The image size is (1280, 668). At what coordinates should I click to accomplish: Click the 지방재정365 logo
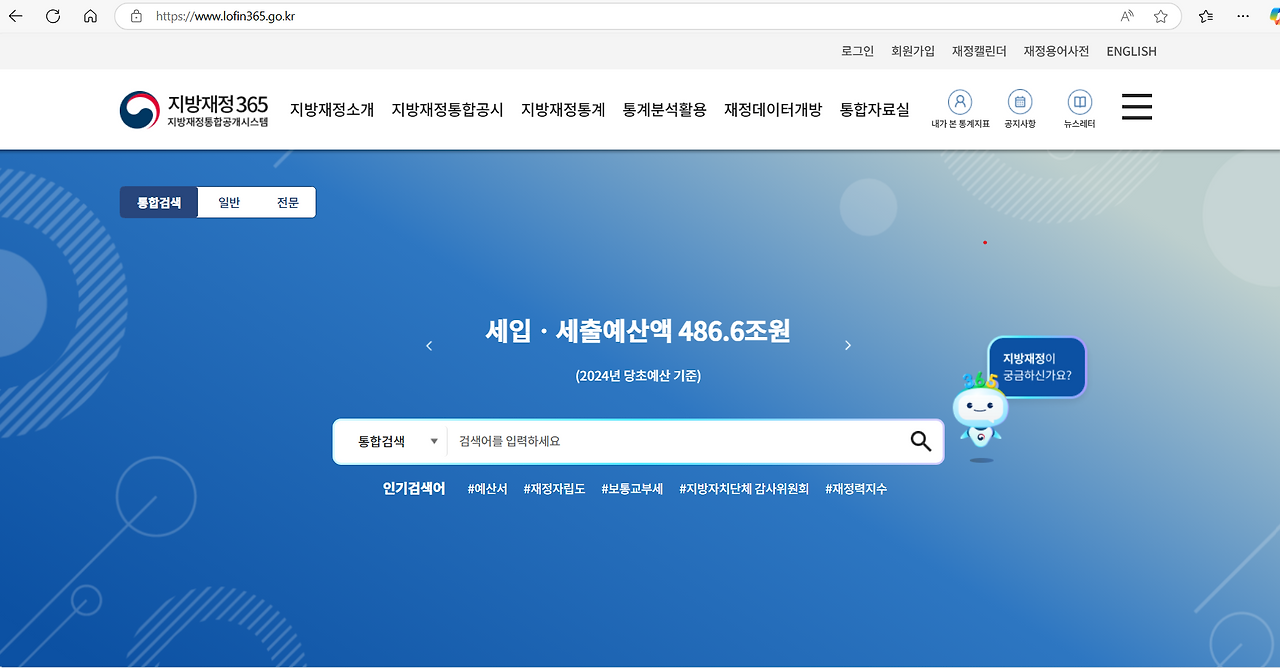pos(194,110)
